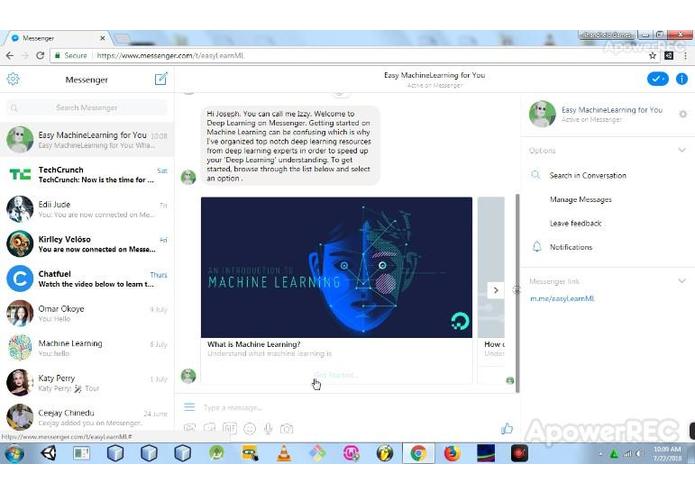The height and width of the screenshot is (494, 695).
Task: Open VLC media player from taskbar
Action: [284, 453]
